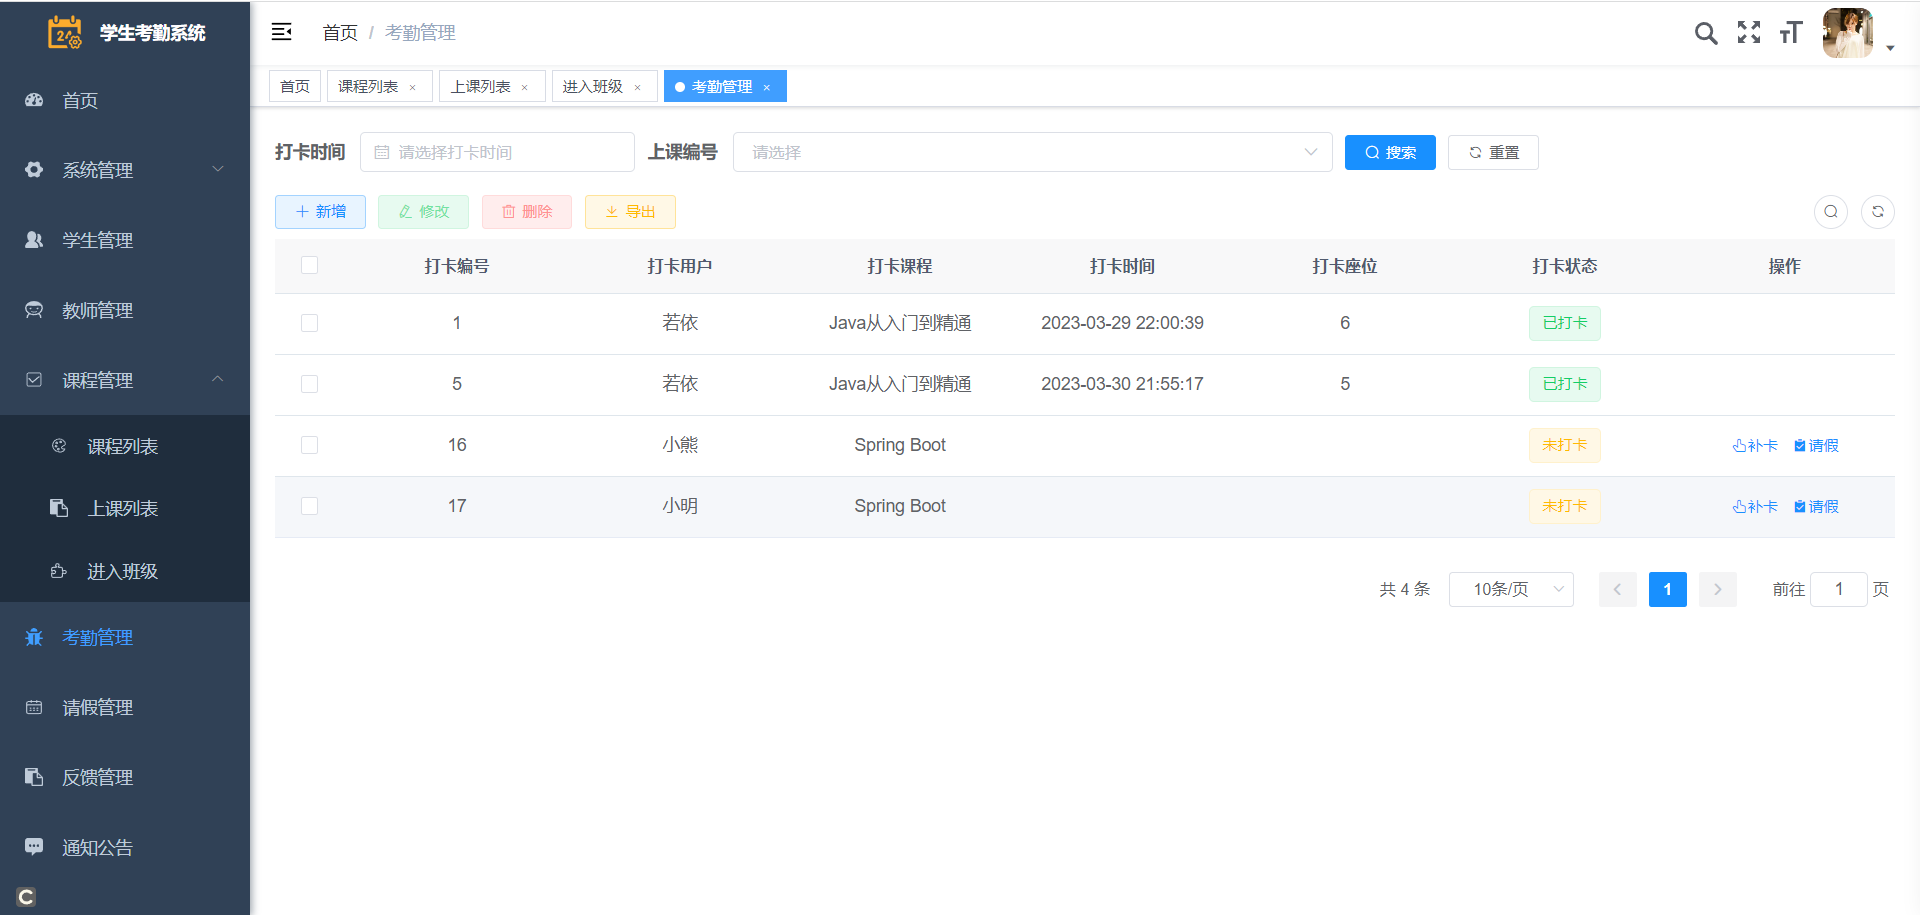
Task: Open the avatar dropdown caret
Action: pyautogui.click(x=1890, y=48)
